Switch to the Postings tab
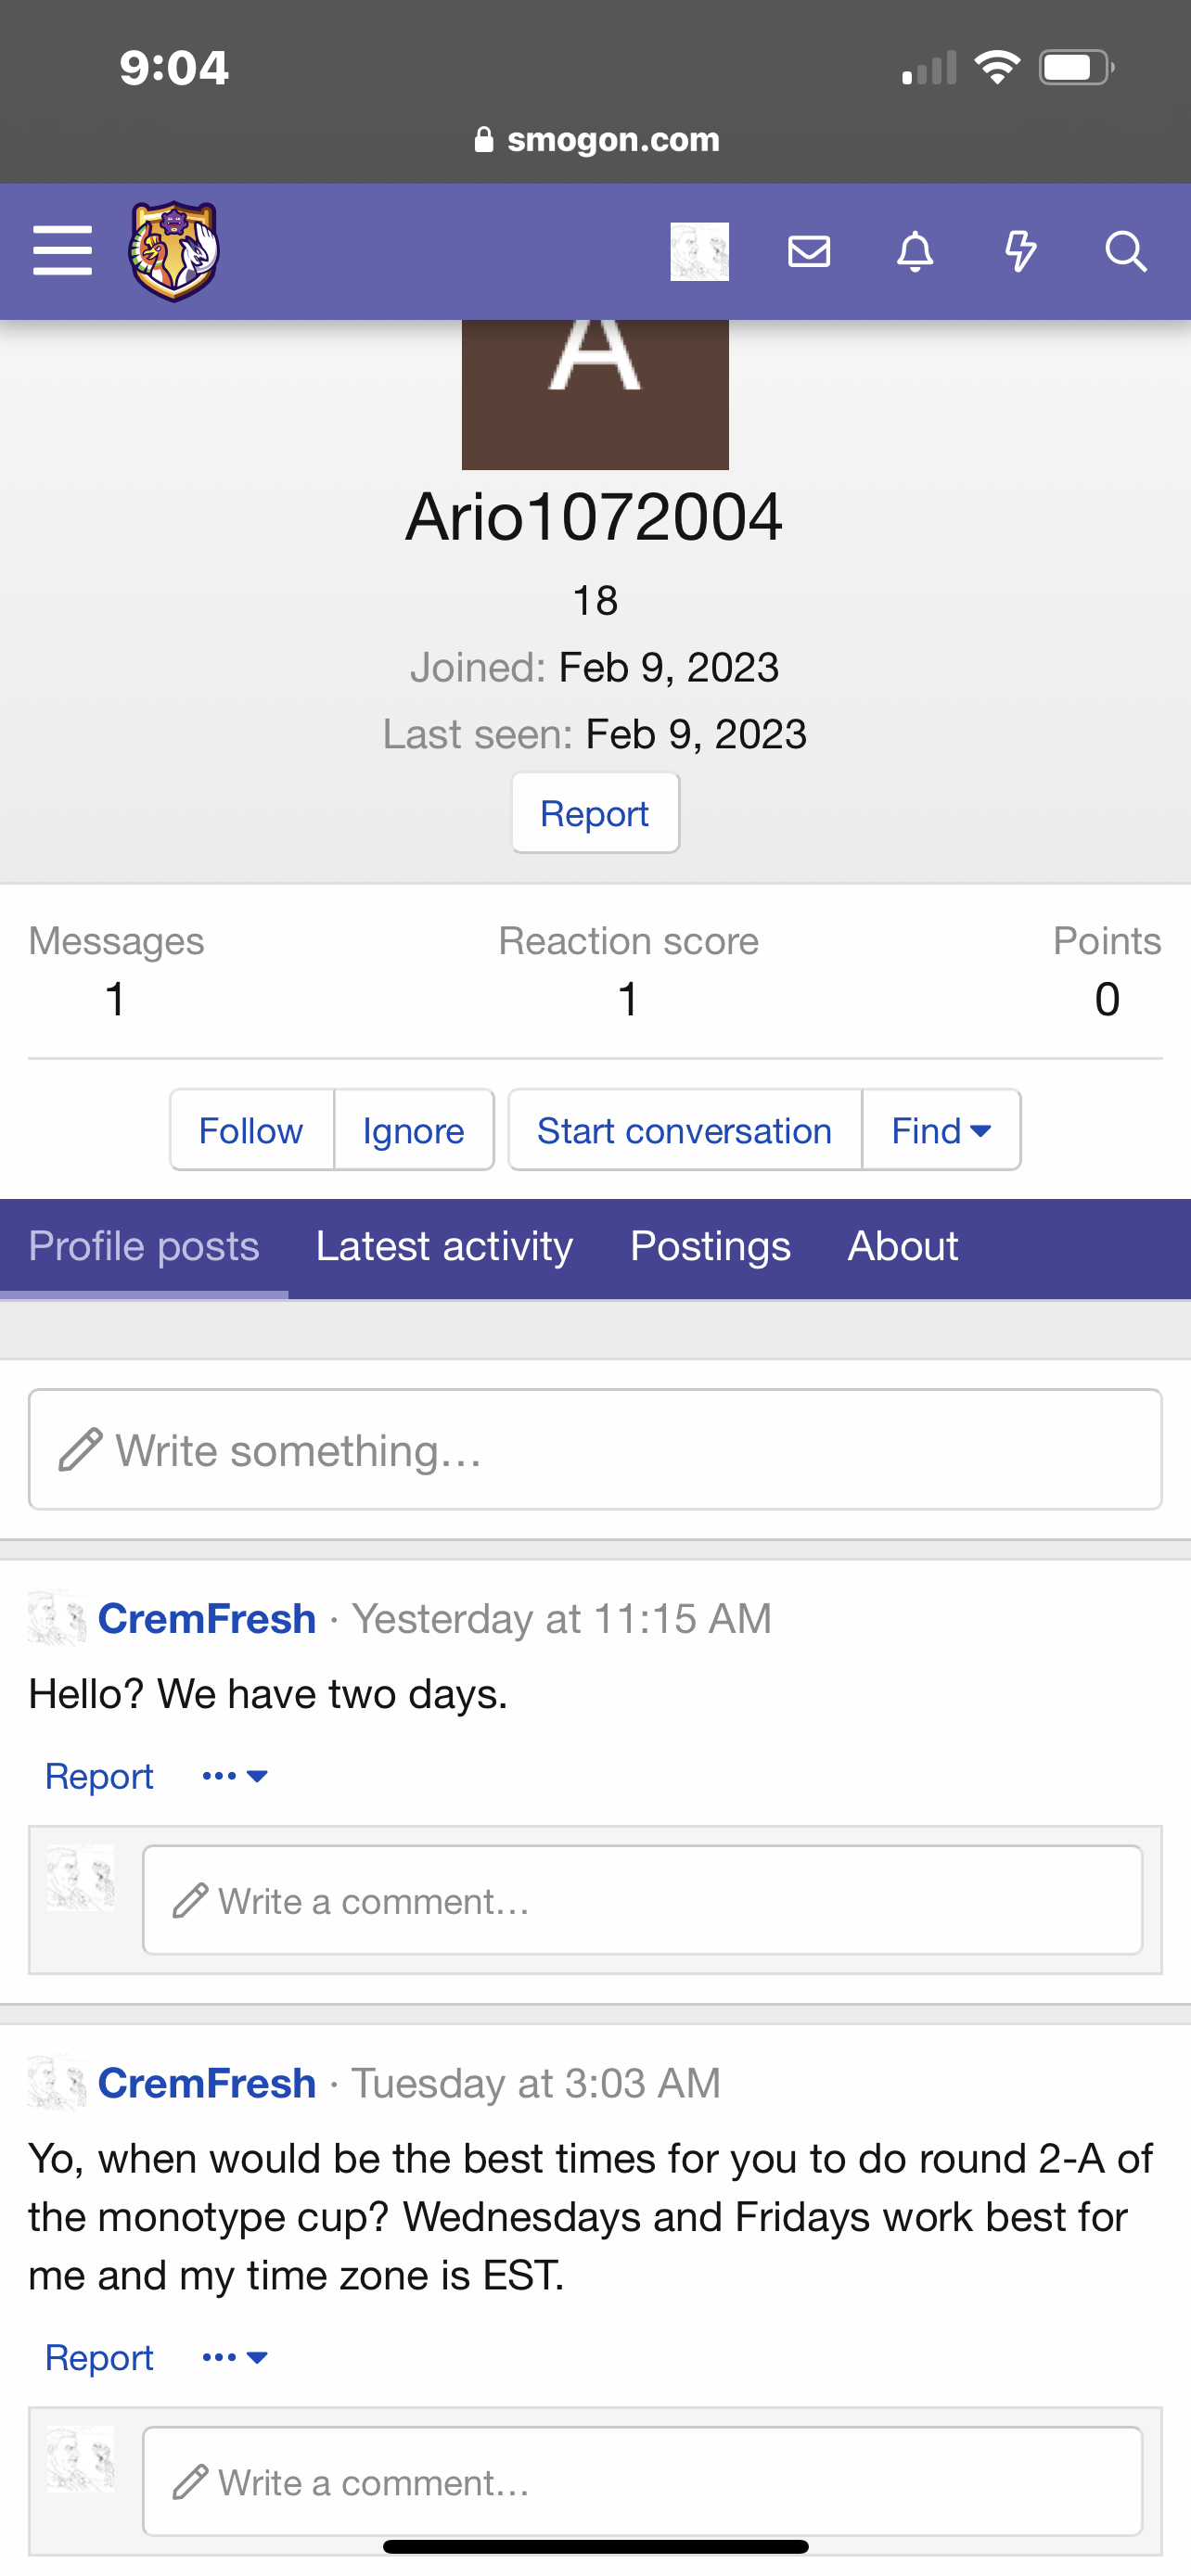 710,1247
